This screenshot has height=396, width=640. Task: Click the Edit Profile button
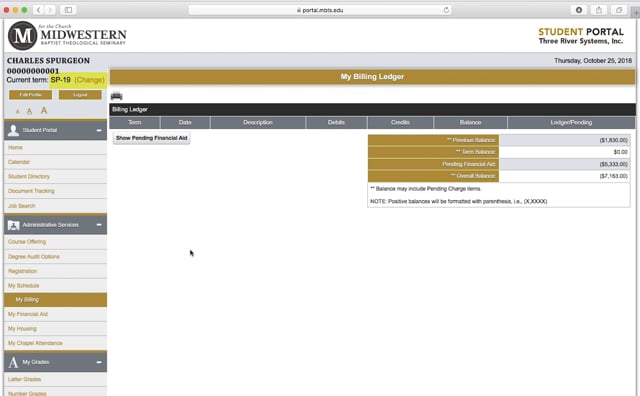31,95
